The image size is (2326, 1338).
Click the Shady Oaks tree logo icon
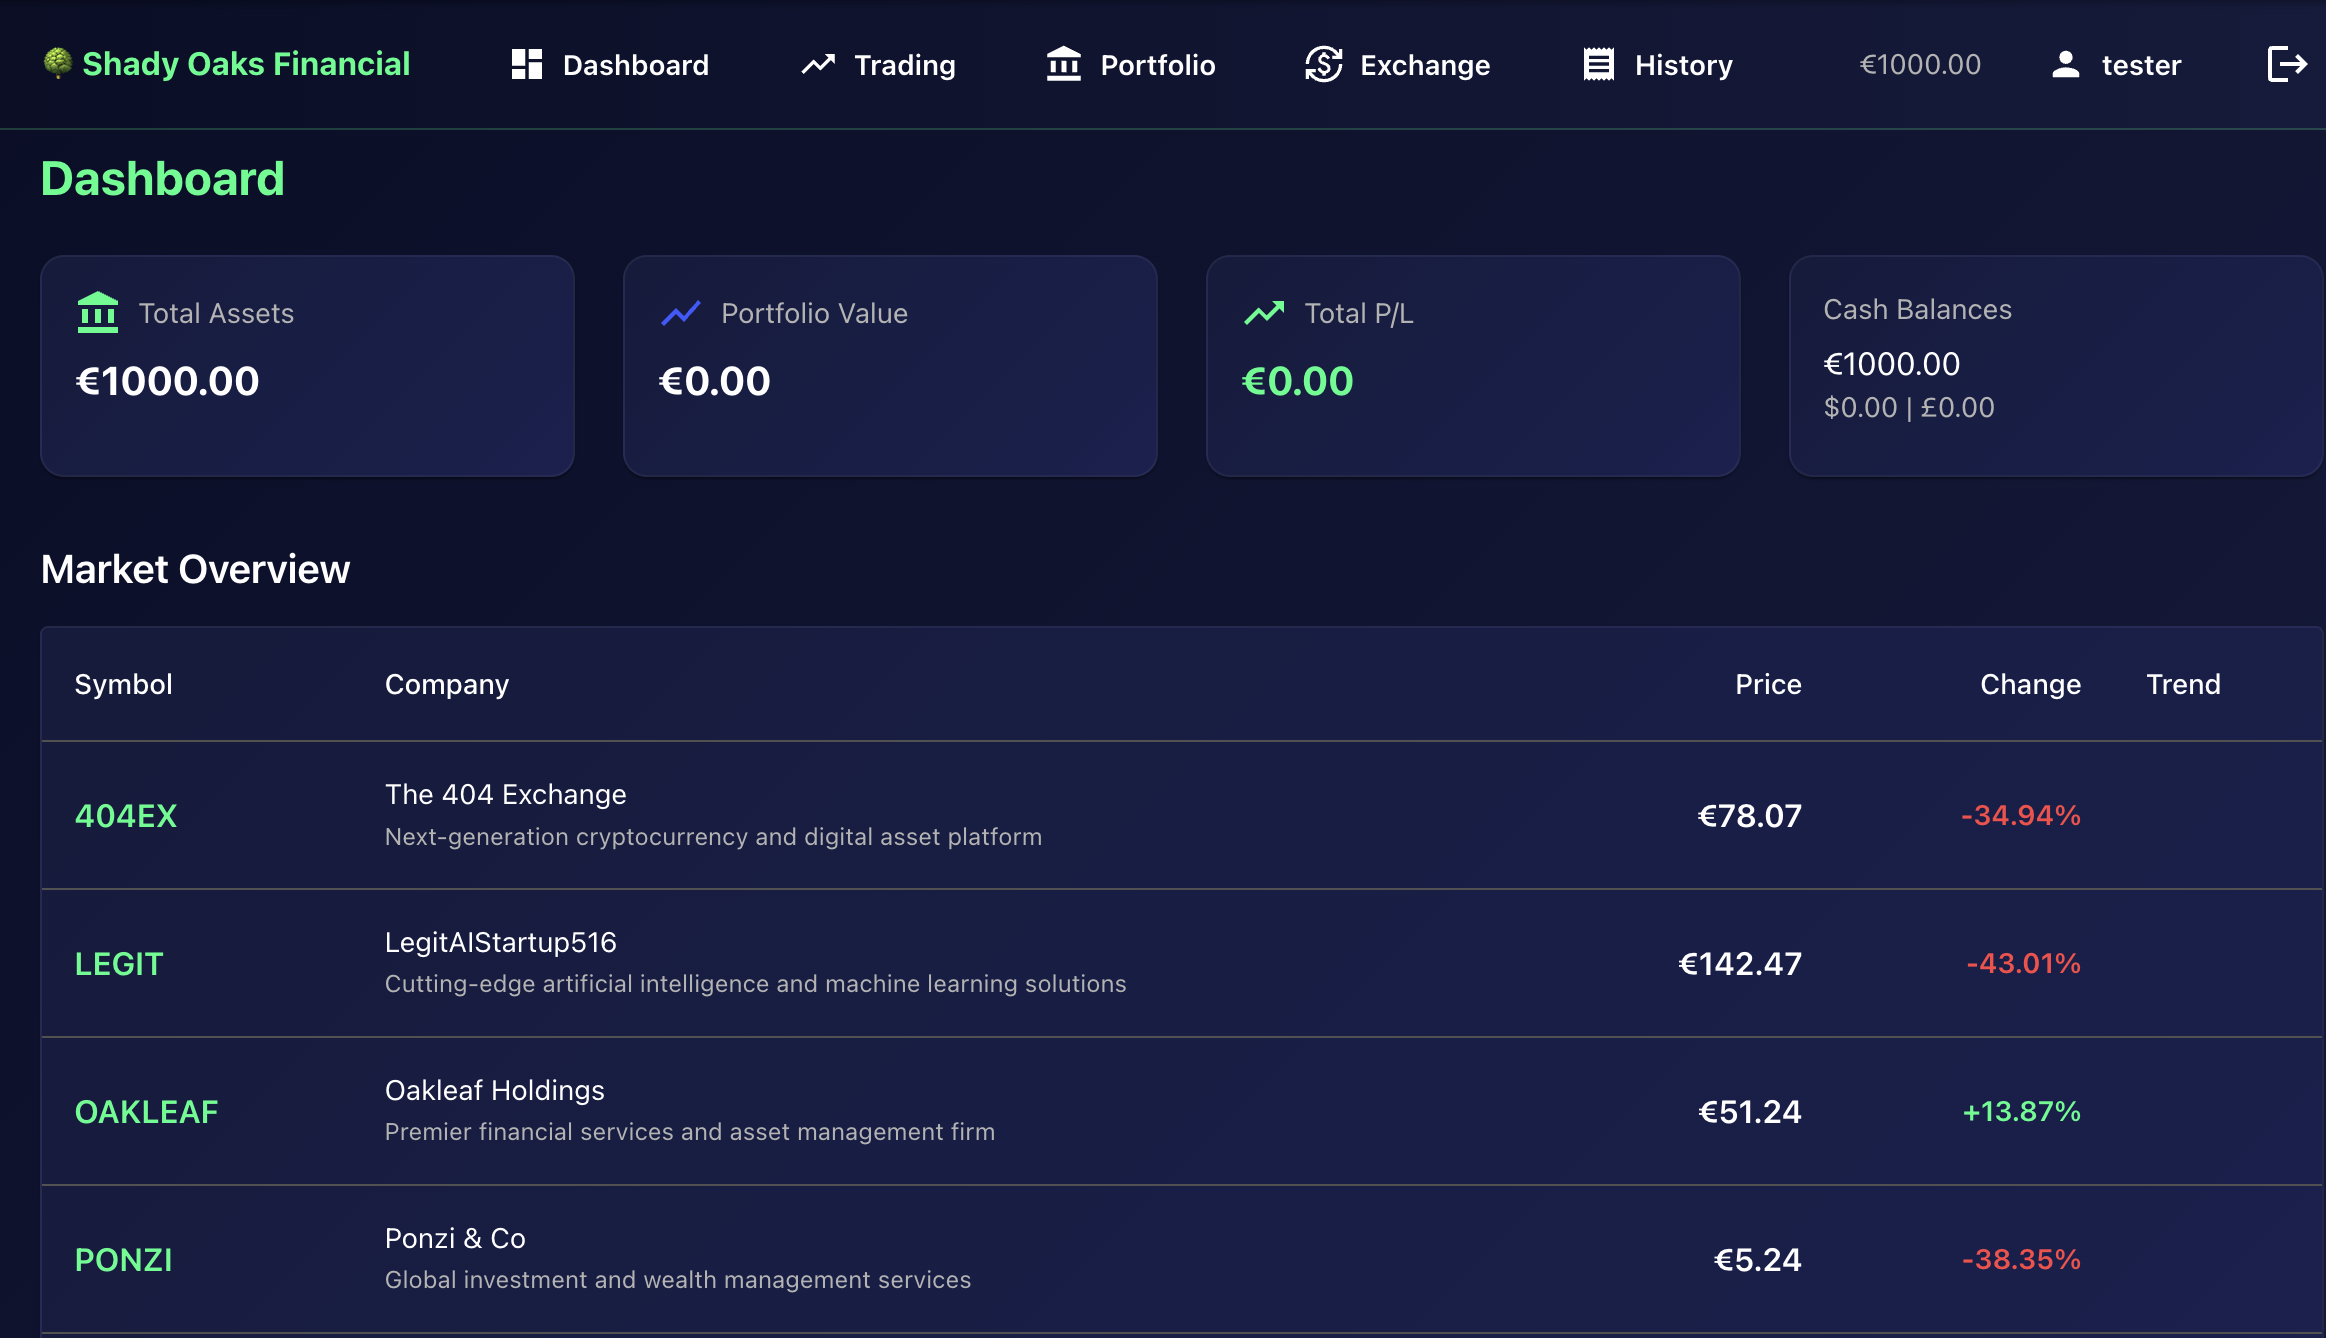coord(58,63)
